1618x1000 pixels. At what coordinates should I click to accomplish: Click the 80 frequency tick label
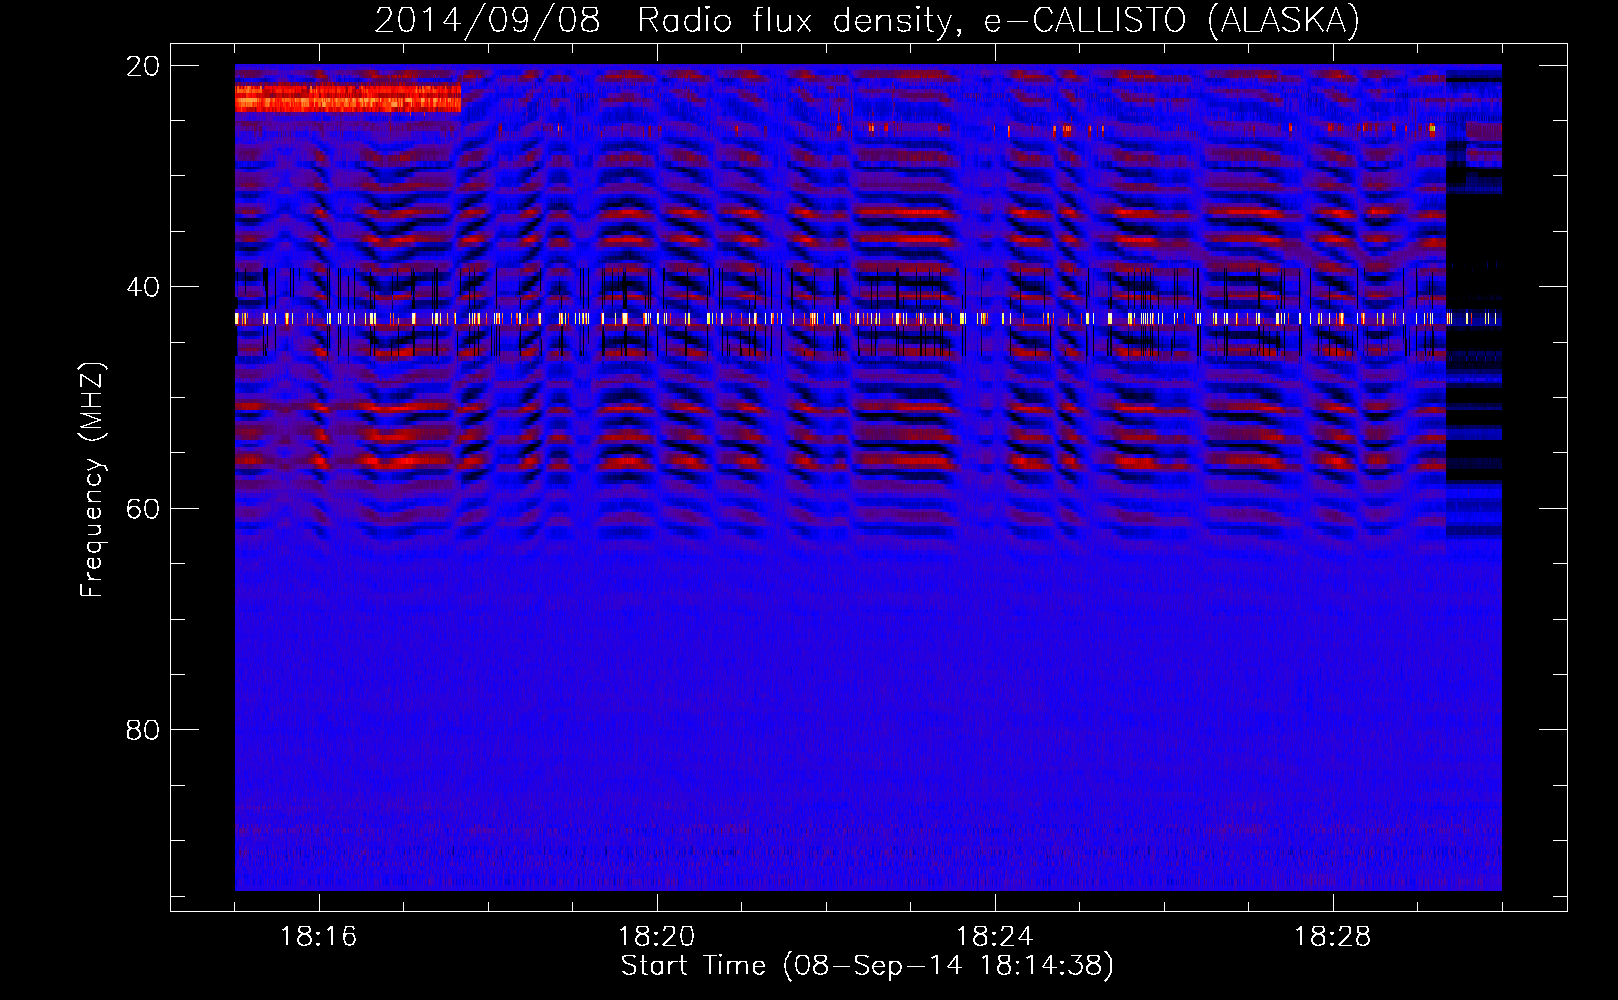(143, 731)
